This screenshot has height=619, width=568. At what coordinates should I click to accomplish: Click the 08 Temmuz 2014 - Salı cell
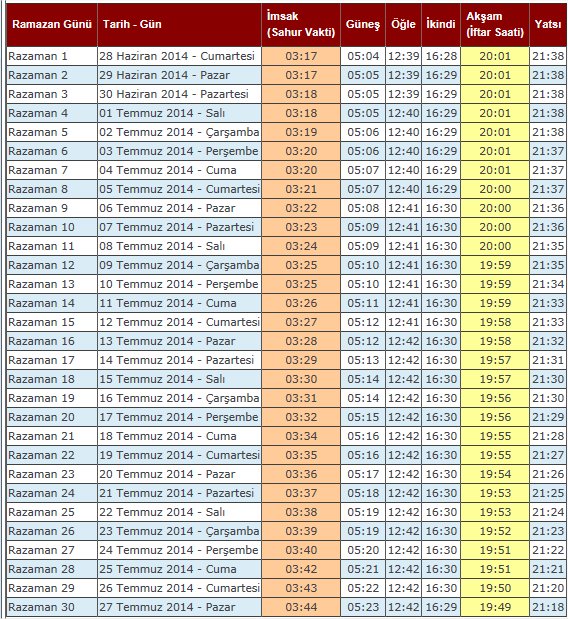(179, 246)
